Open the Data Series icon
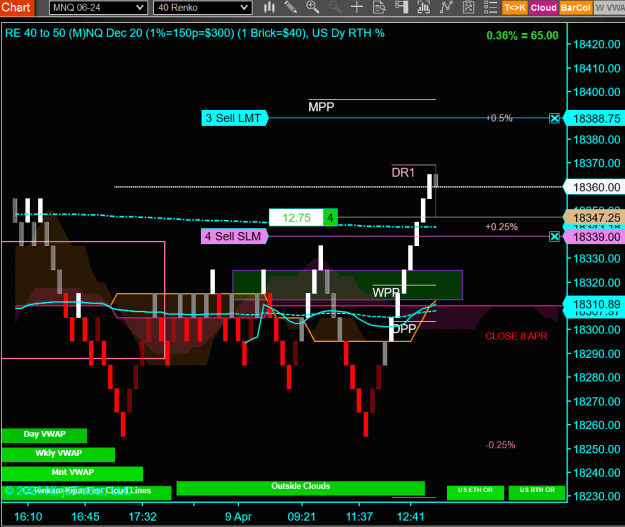 [x=423, y=7]
